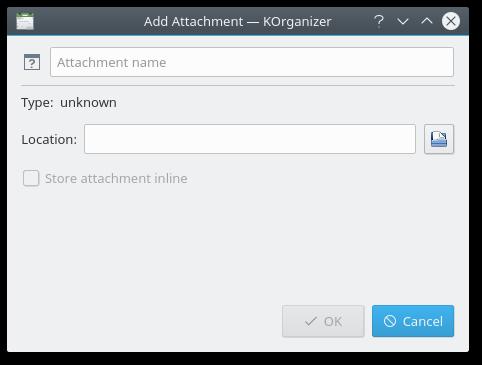Click the checkmark icon on OK
The height and width of the screenshot is (365, 482).
click(x=311, y=321)
